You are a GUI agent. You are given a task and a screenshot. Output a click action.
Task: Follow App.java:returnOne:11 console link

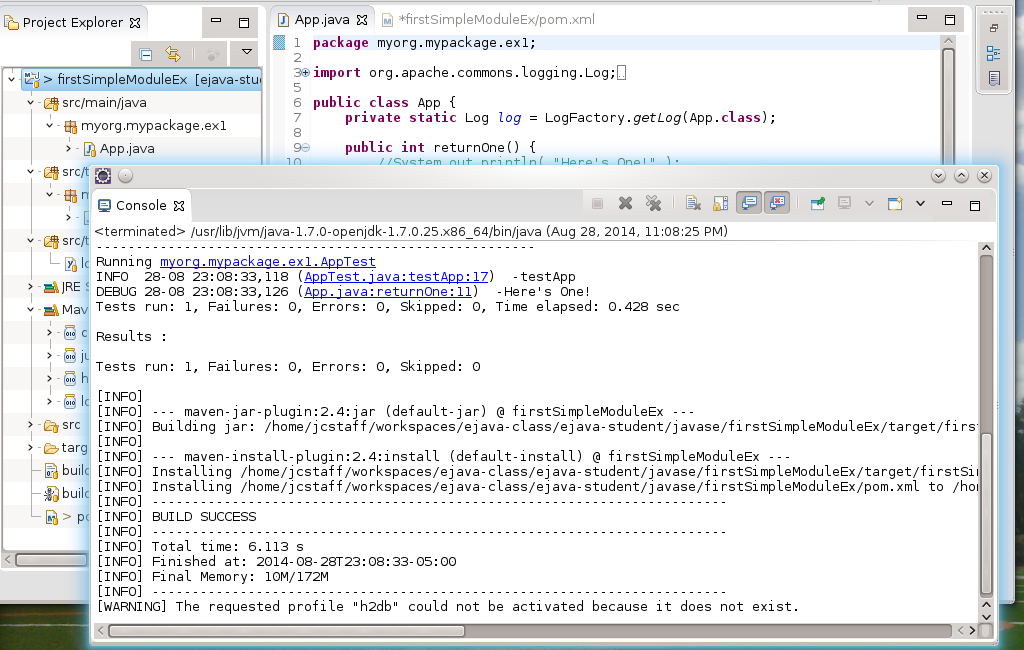[x=388, y=291]
